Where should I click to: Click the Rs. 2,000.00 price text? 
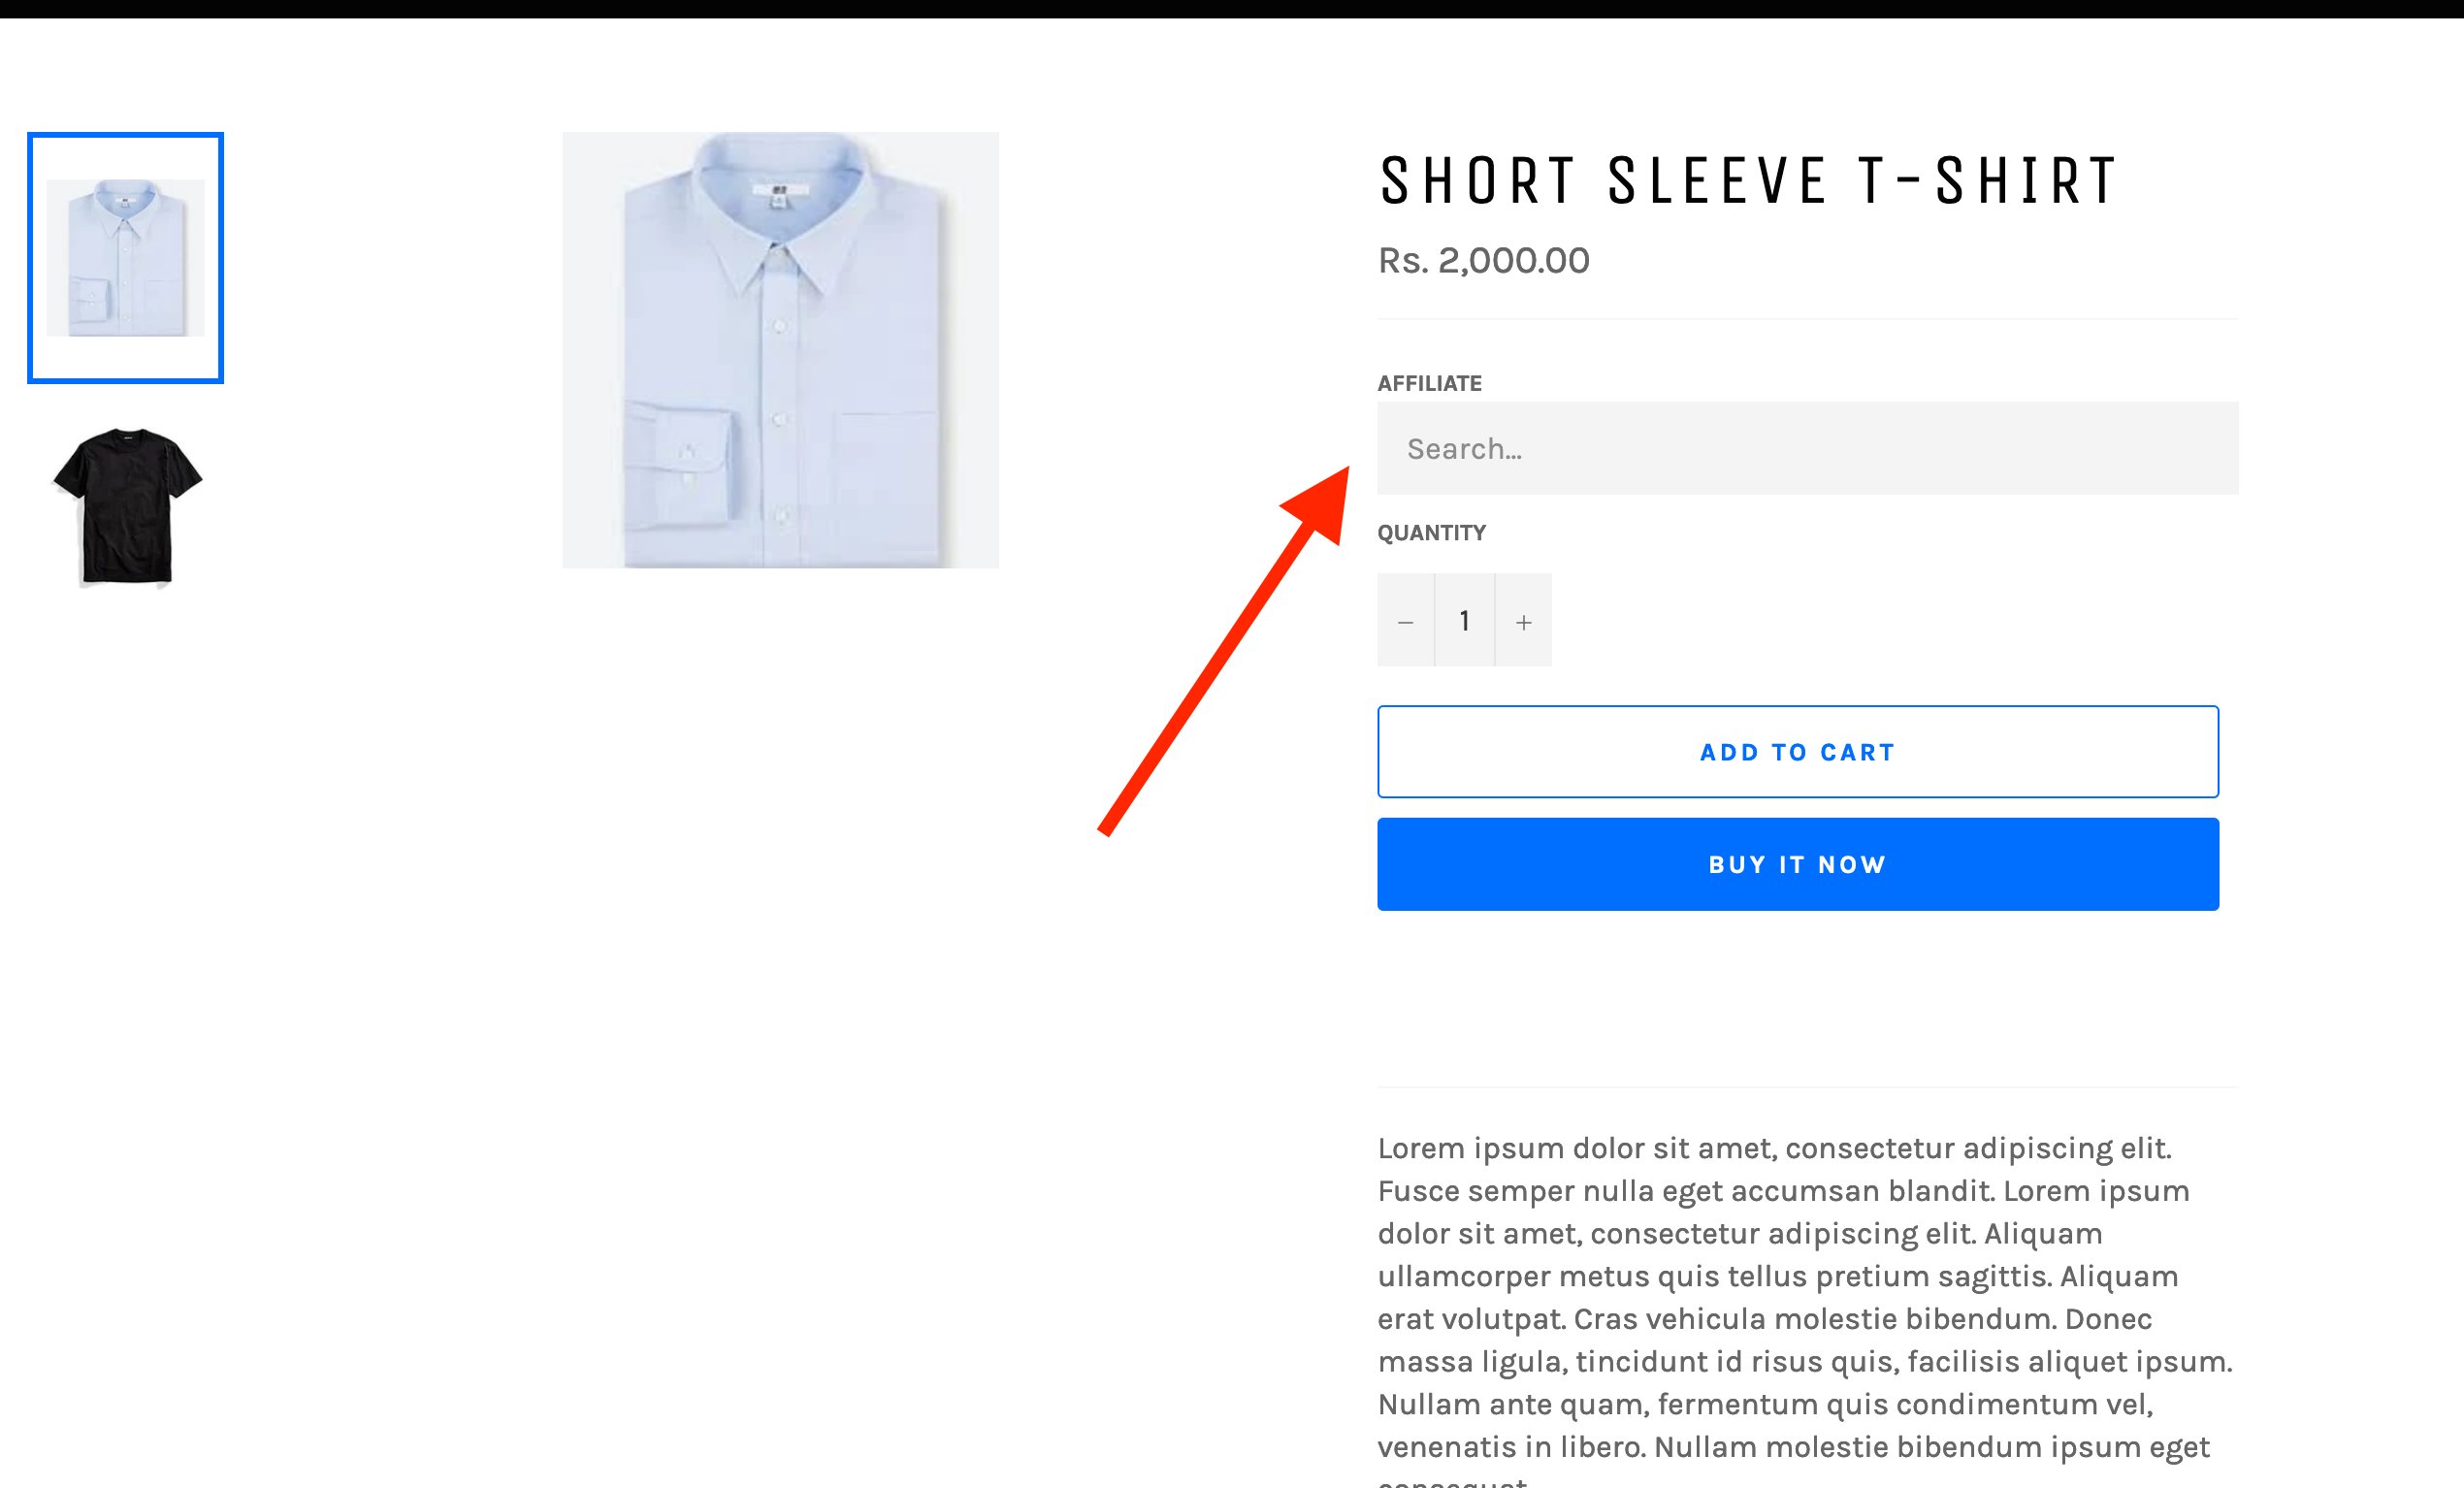click(x=1483, y=260)
